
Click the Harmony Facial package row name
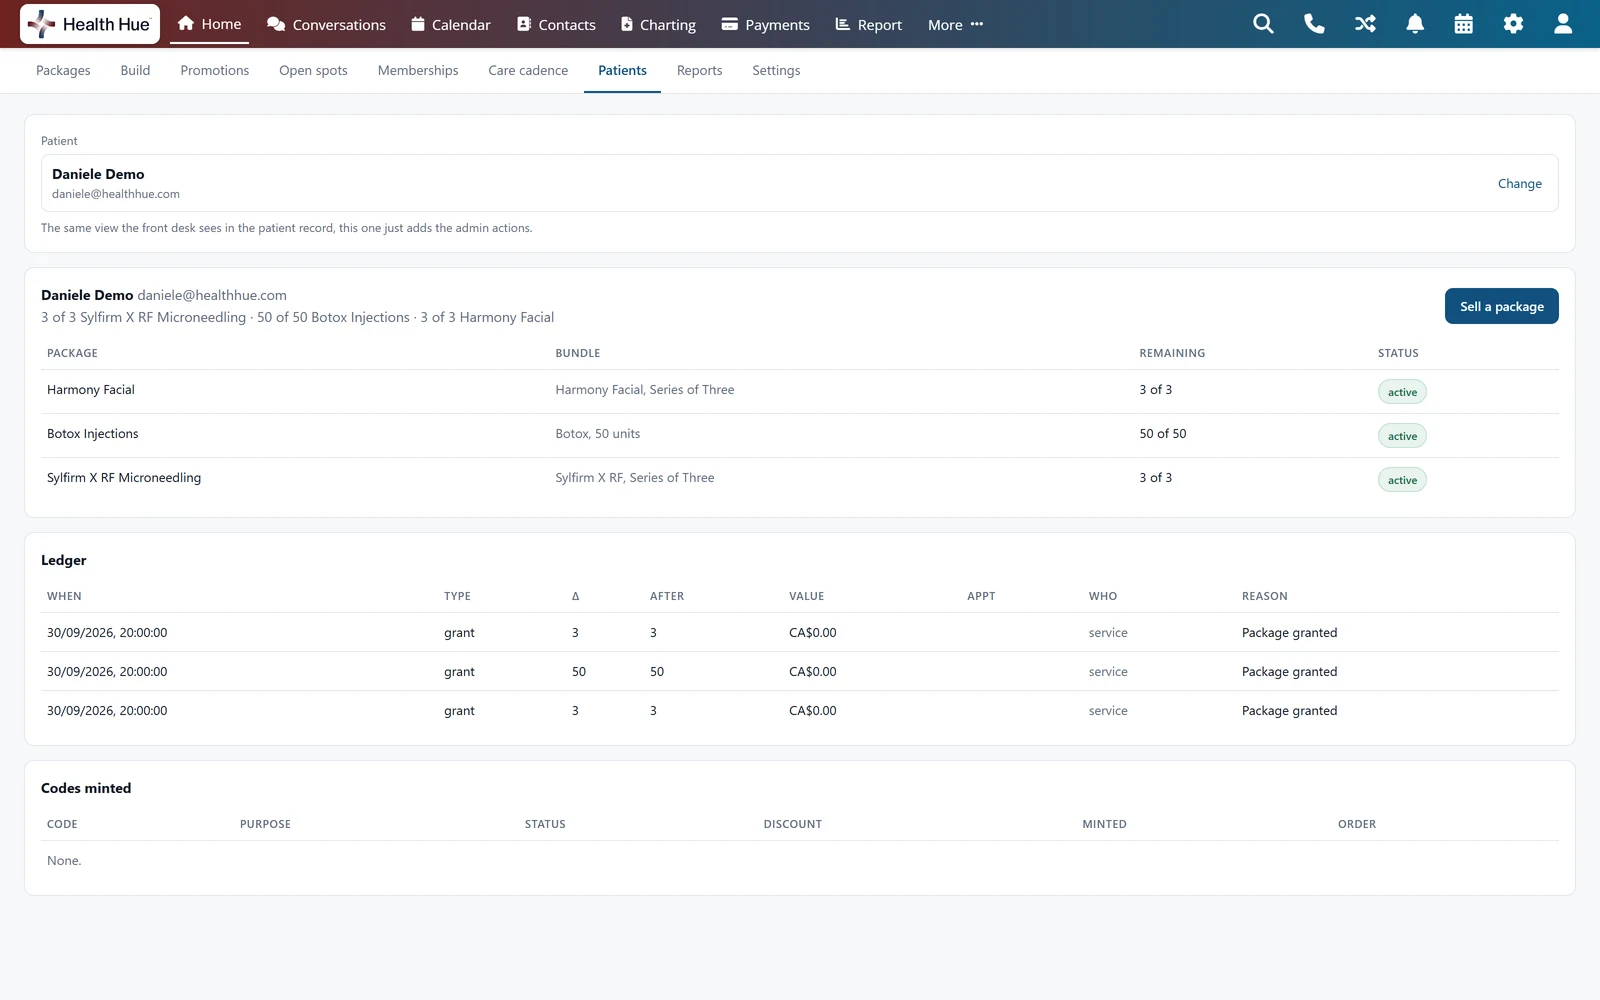click(91, 390)
